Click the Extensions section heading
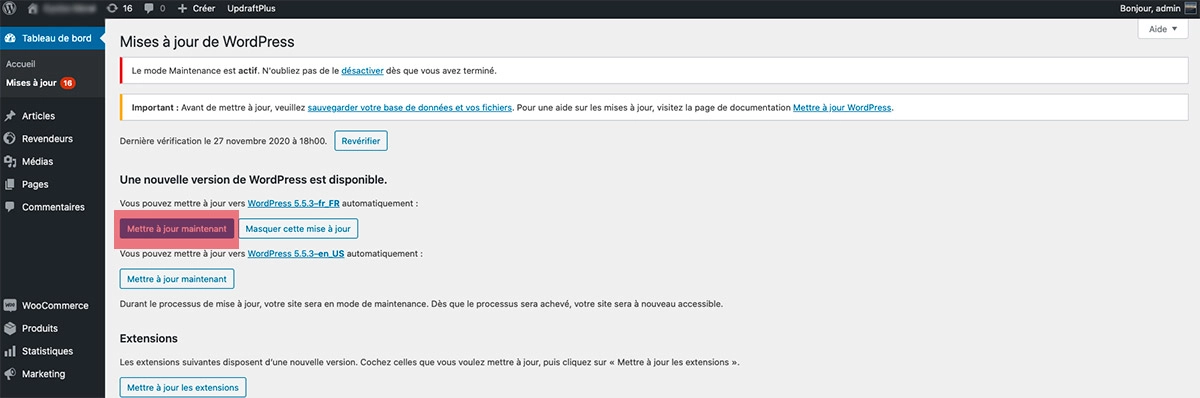 tap(148, 339)
